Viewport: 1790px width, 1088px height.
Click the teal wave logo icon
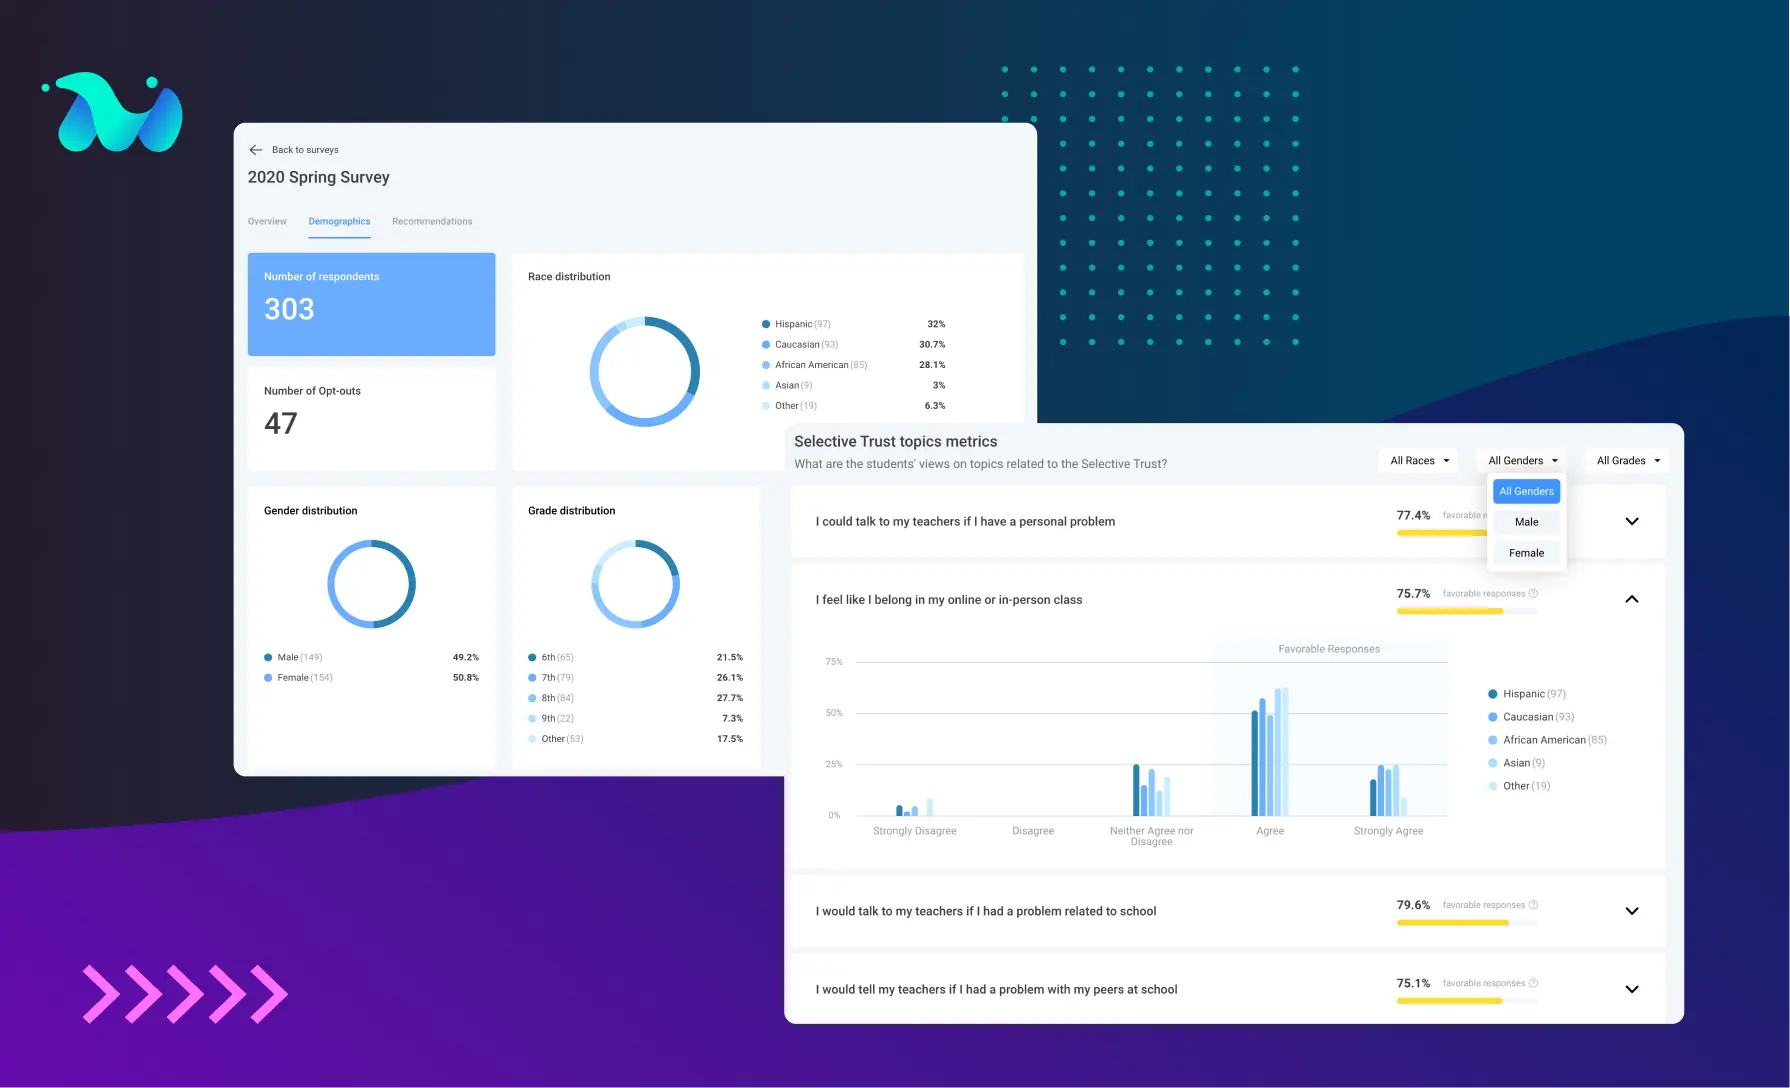(113, 112)
